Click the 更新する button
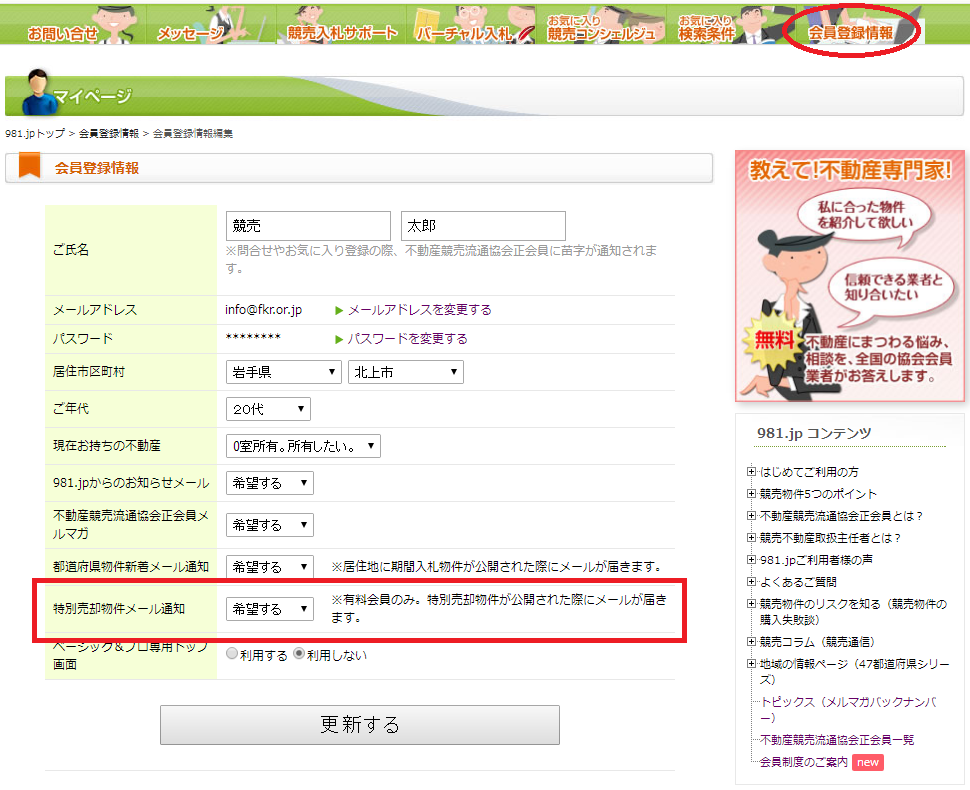This screenshot has height=790, width=970. pos(359,724)
